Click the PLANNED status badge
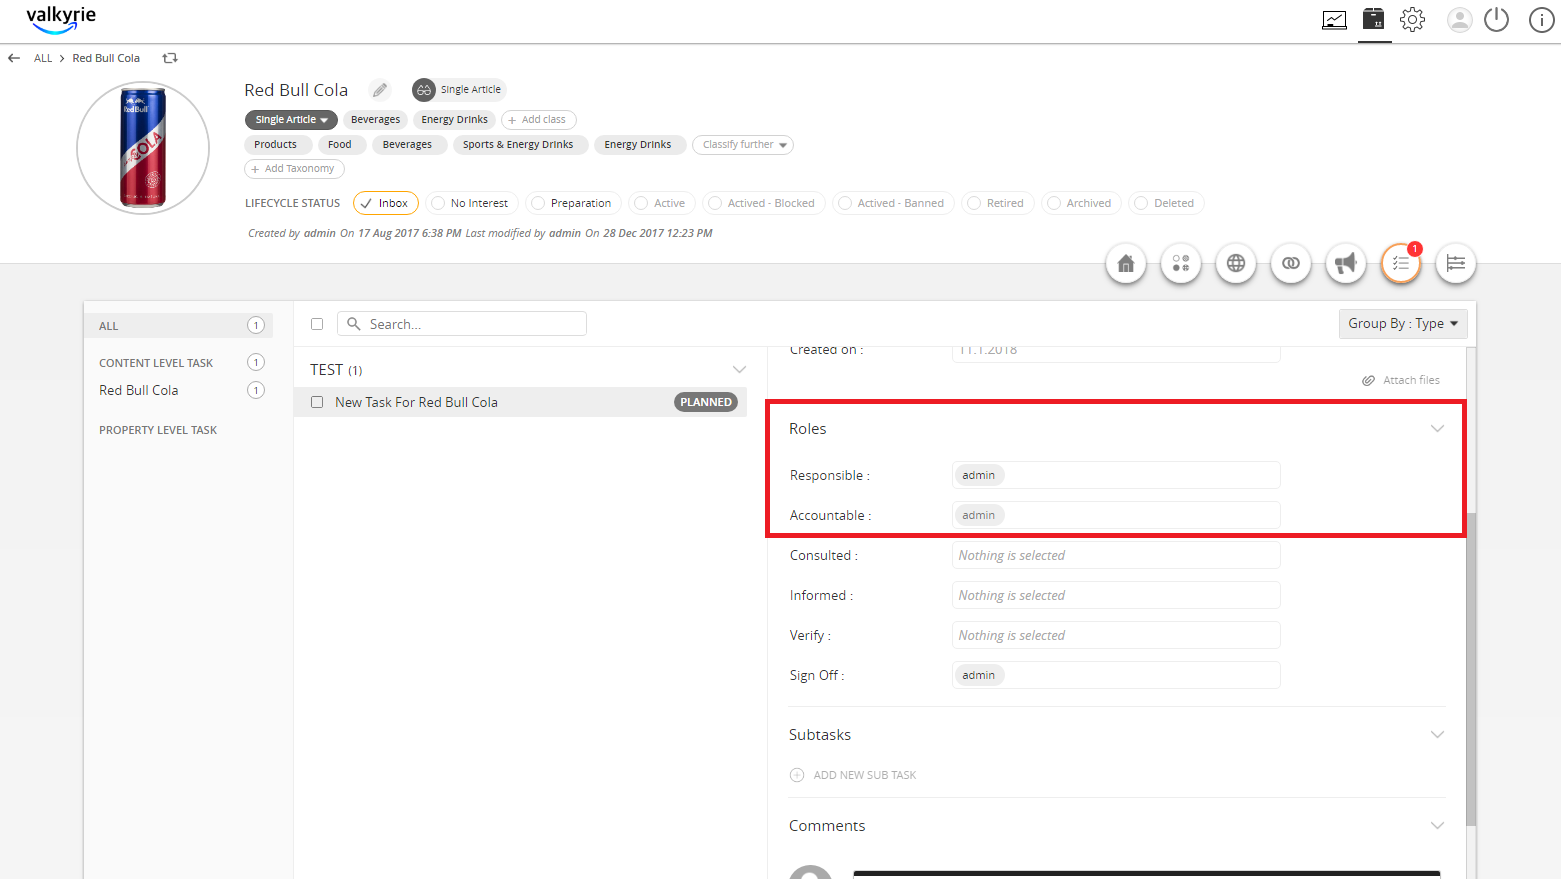The image size is (1561, 879). click(x=706, y=402)
